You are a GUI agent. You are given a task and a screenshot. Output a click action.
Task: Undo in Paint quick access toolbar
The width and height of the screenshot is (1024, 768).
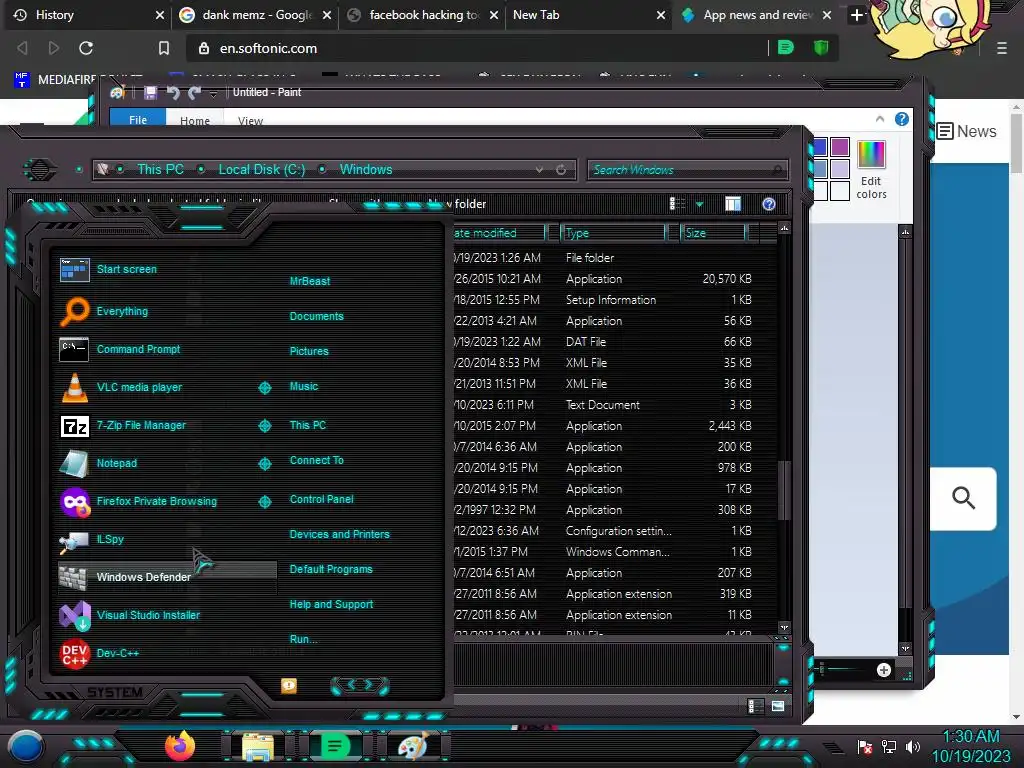pyautogui.click(x=173, y=93)
